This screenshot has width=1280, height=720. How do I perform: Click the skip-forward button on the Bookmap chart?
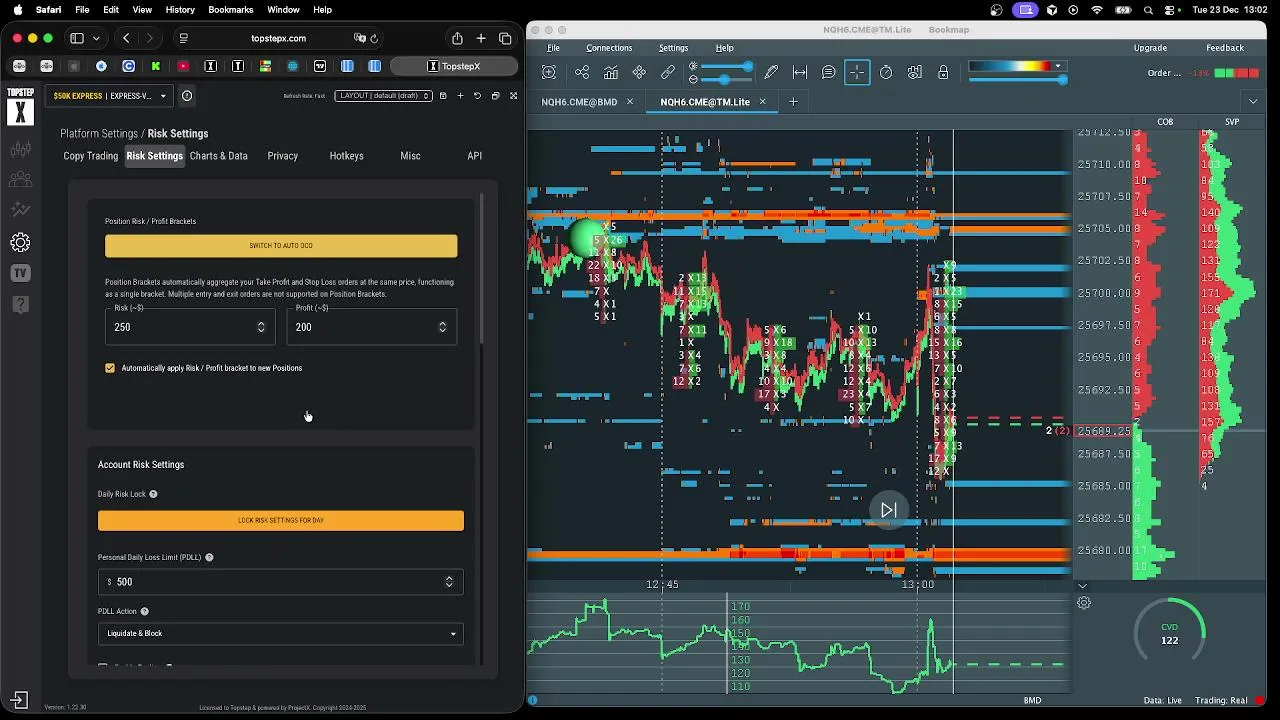[x=888, y=510]
